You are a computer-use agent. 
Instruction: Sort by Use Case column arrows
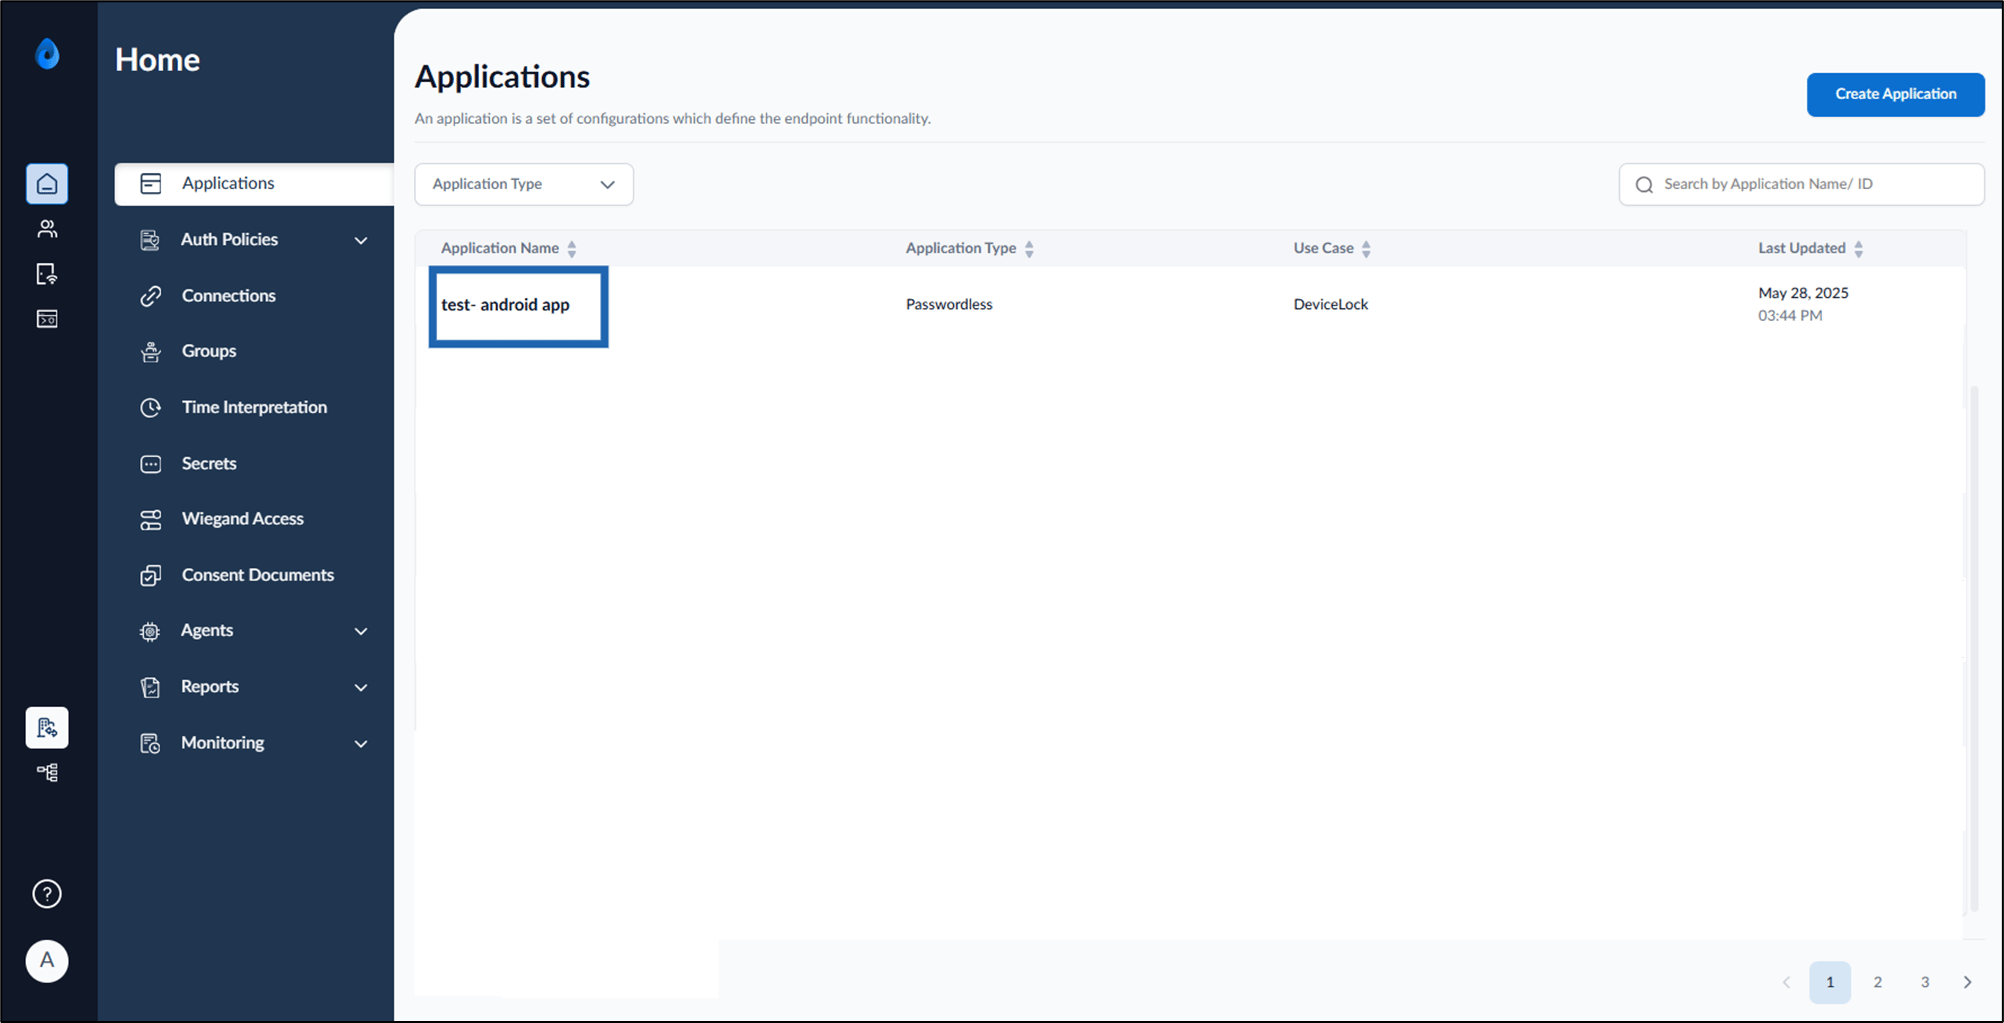[1366, 249]
